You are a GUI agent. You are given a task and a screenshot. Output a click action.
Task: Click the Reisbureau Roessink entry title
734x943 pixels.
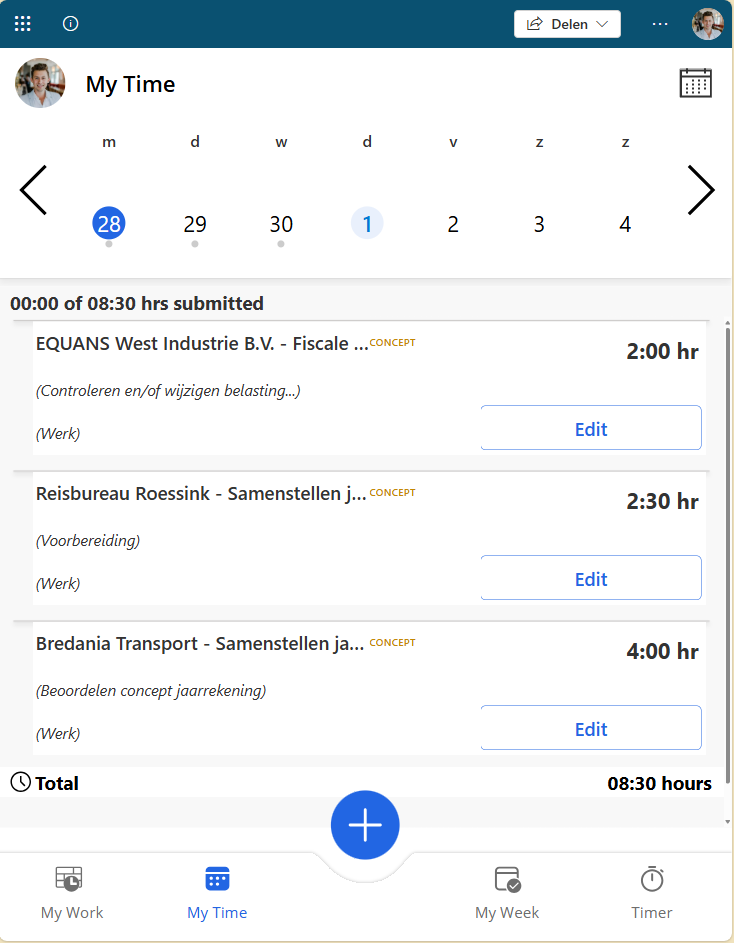201,494
